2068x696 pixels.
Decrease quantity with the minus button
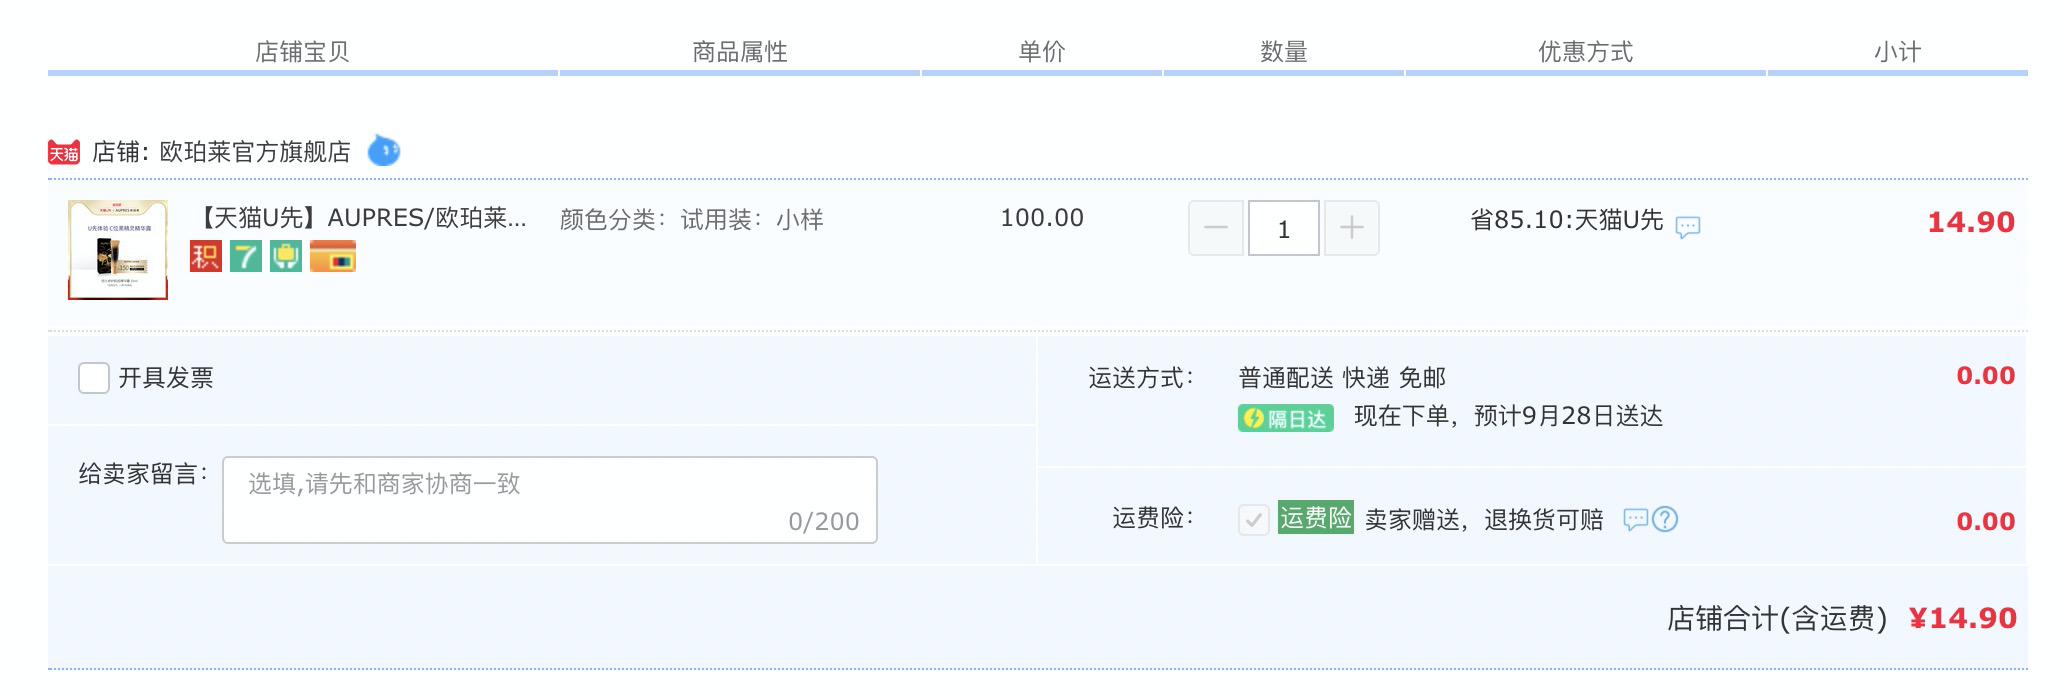(x=1216, y=228)
